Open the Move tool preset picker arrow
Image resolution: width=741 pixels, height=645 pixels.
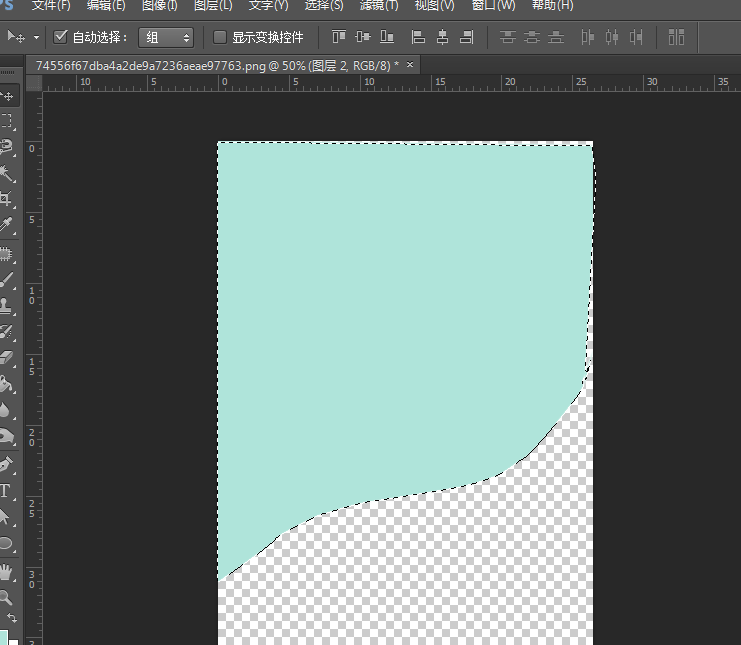coord(36,37)
